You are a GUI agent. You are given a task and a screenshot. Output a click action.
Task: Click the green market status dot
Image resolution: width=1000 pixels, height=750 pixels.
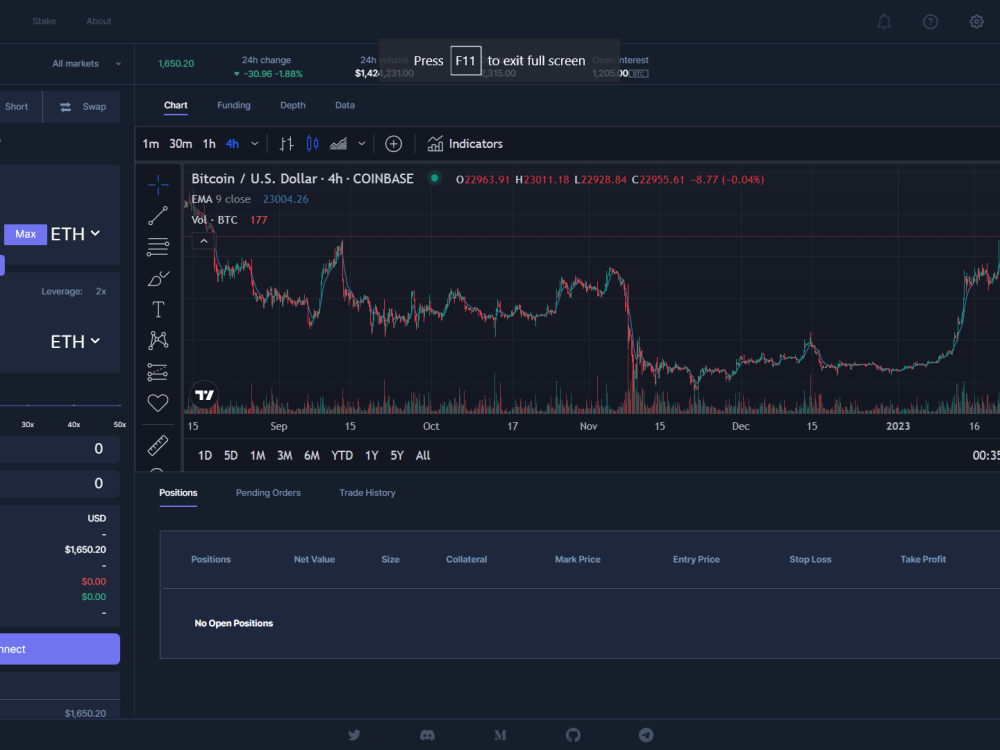point(434,179)
